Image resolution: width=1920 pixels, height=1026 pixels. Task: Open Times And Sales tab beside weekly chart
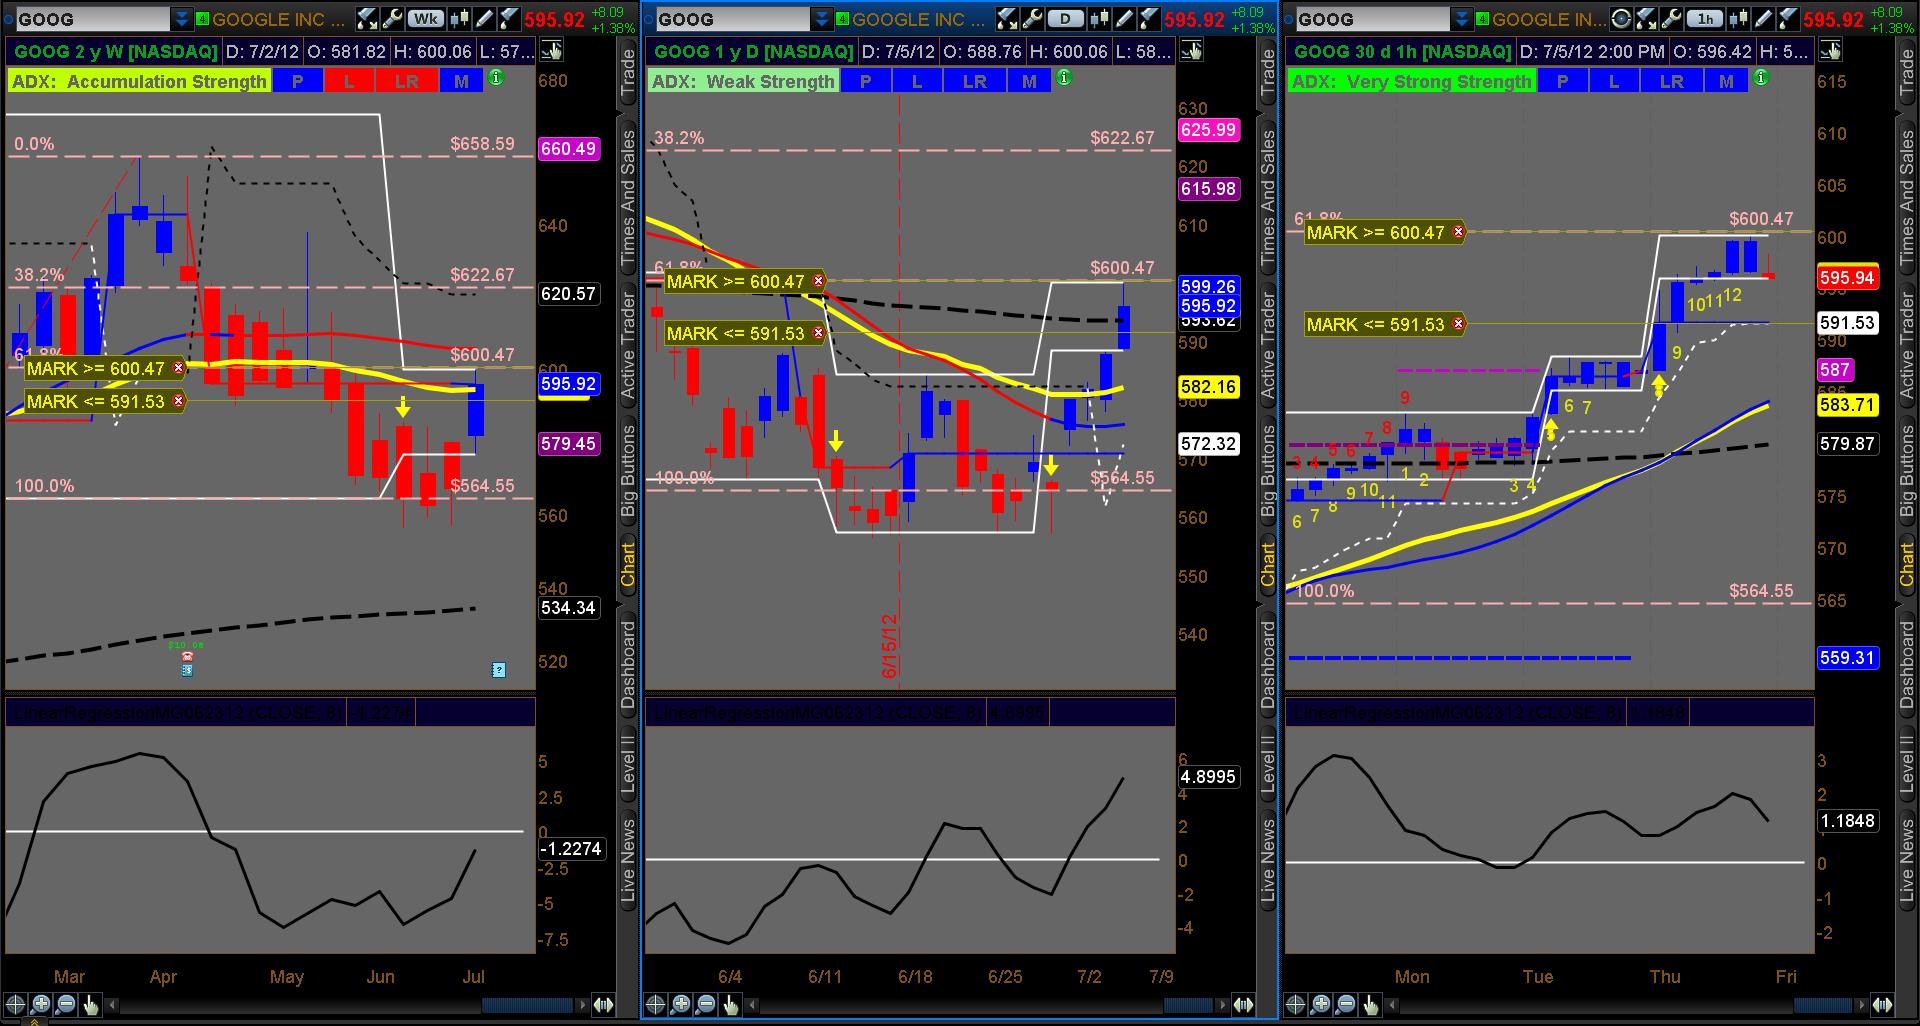tap(627, 198)
